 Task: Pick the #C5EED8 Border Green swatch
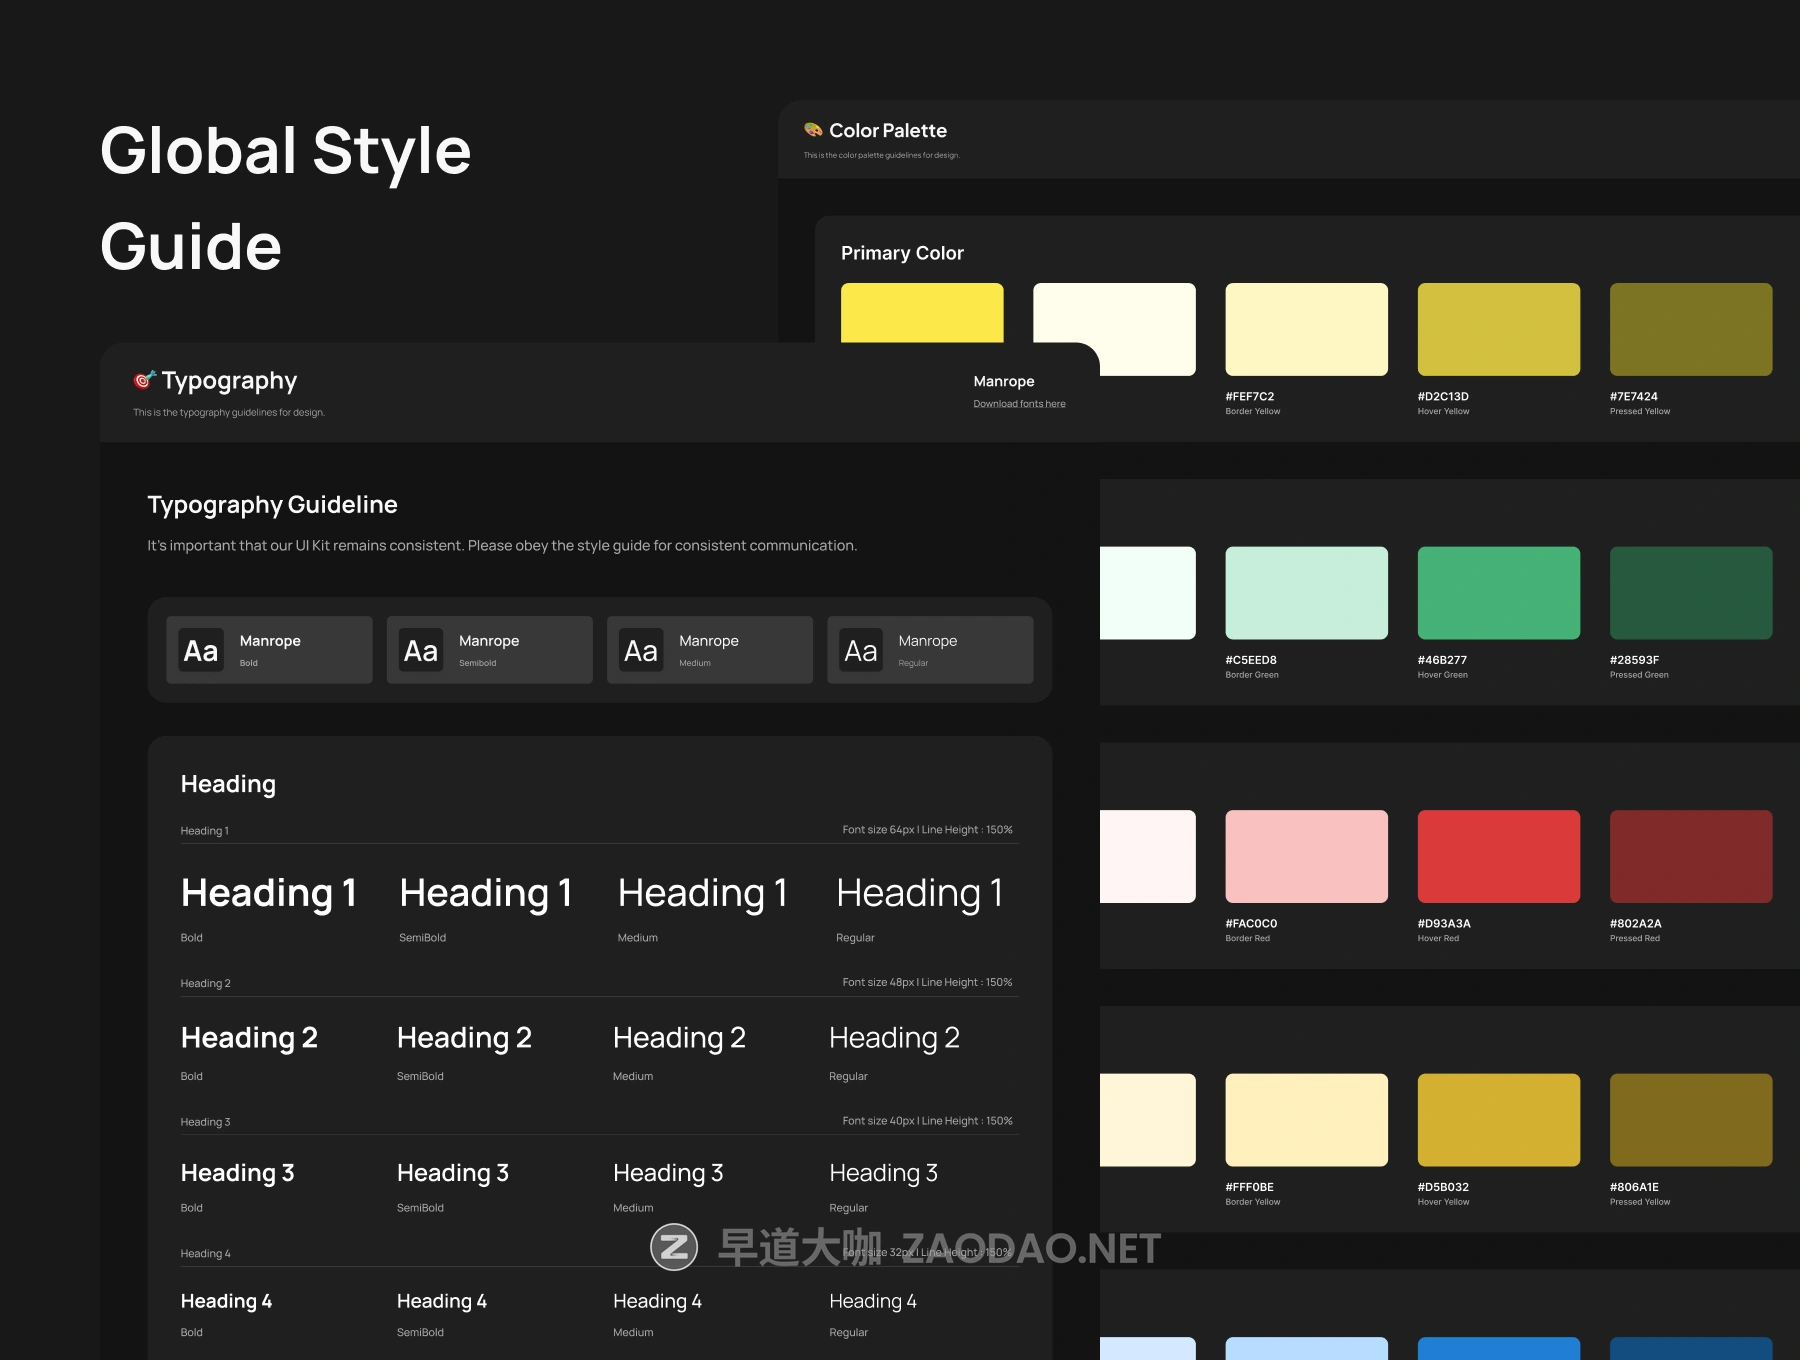(x=1306, y=593)
